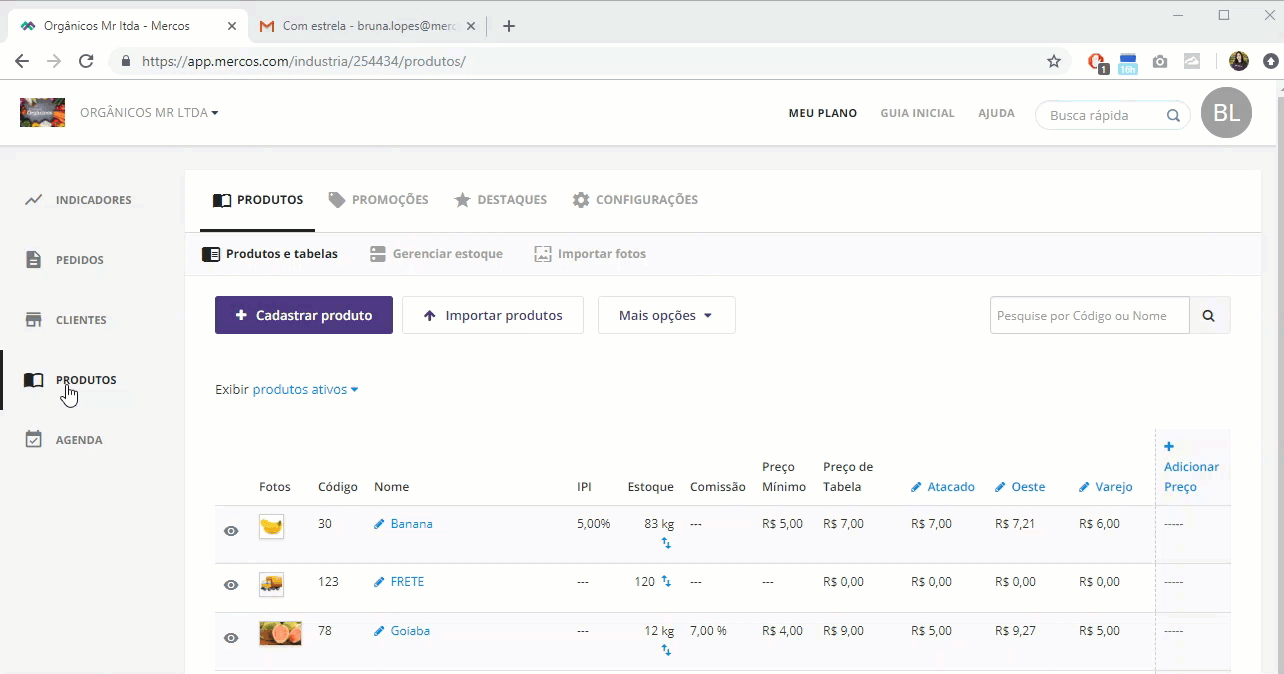The image size is (1284, 674).
Task: Bookmark this page with the star icon
Action: click(x=1053, y=61)
